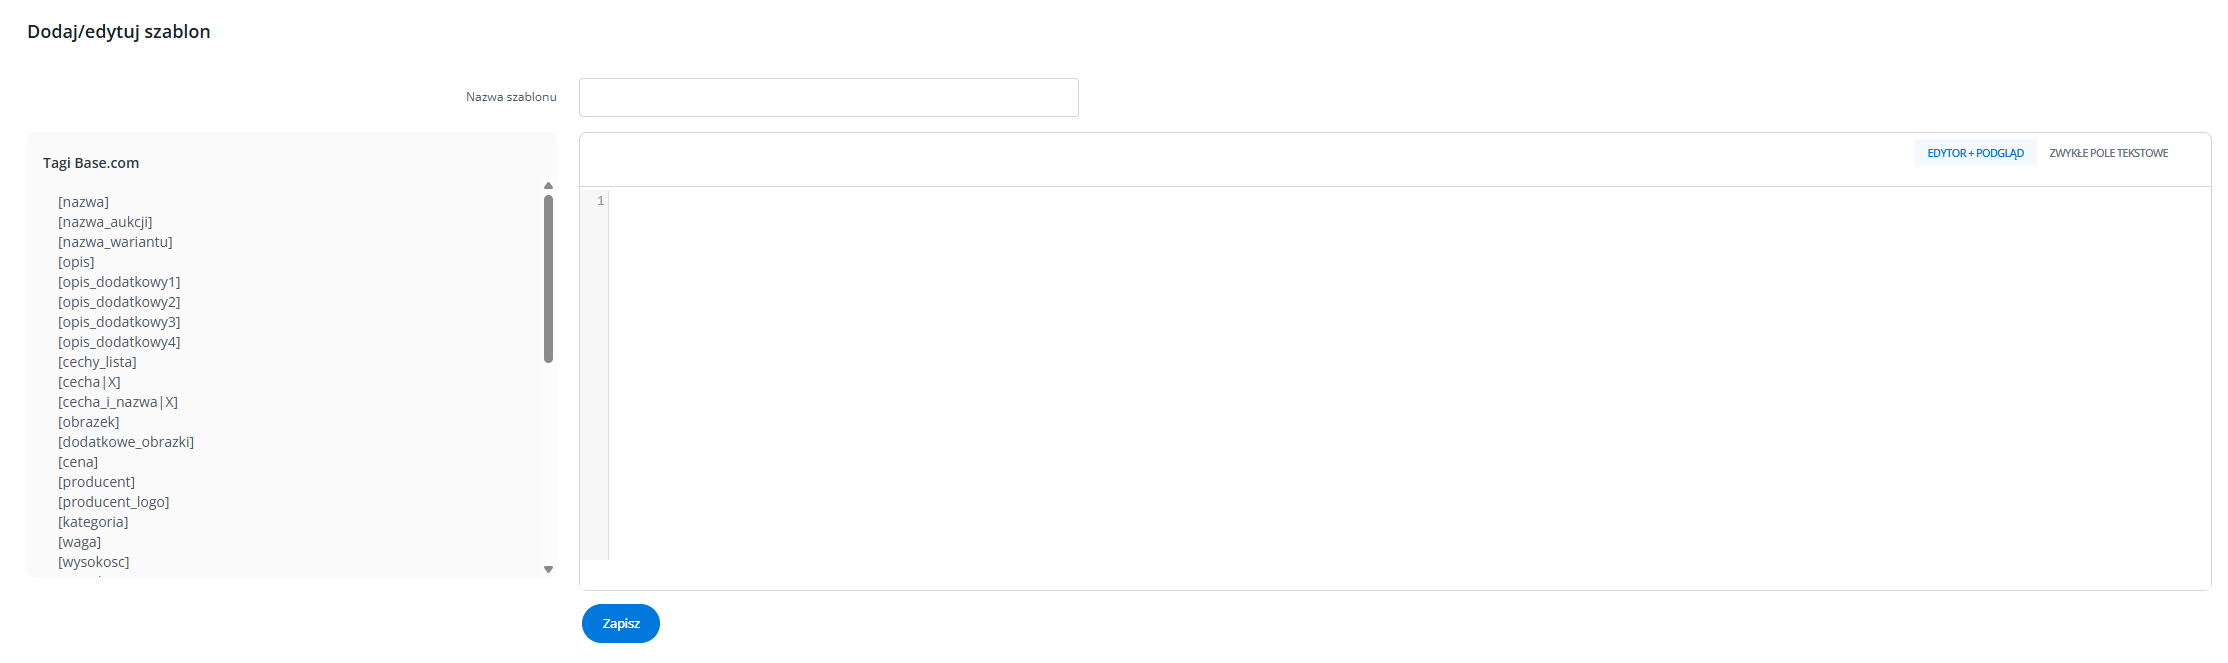Switch to Edytor + Podgląd mode
This screenshot has width=2228, height=663.
(1975, 153)
